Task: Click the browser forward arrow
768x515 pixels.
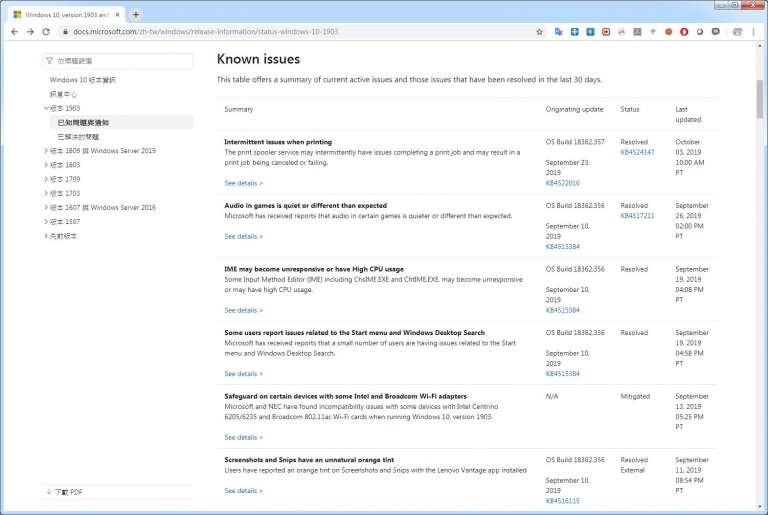Action: click(x=30, y=32)
